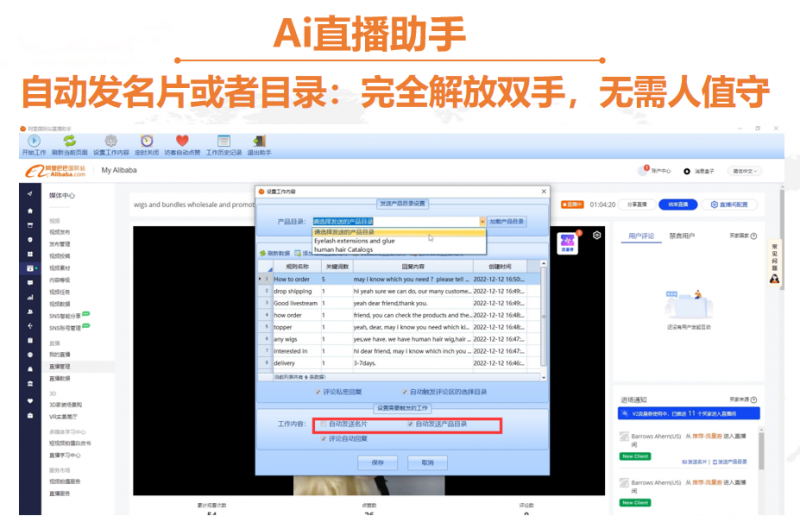Viewport: 800px width, 522px height.
Task: Switch to the 用户评论 tab
Action: click(641, 236)
